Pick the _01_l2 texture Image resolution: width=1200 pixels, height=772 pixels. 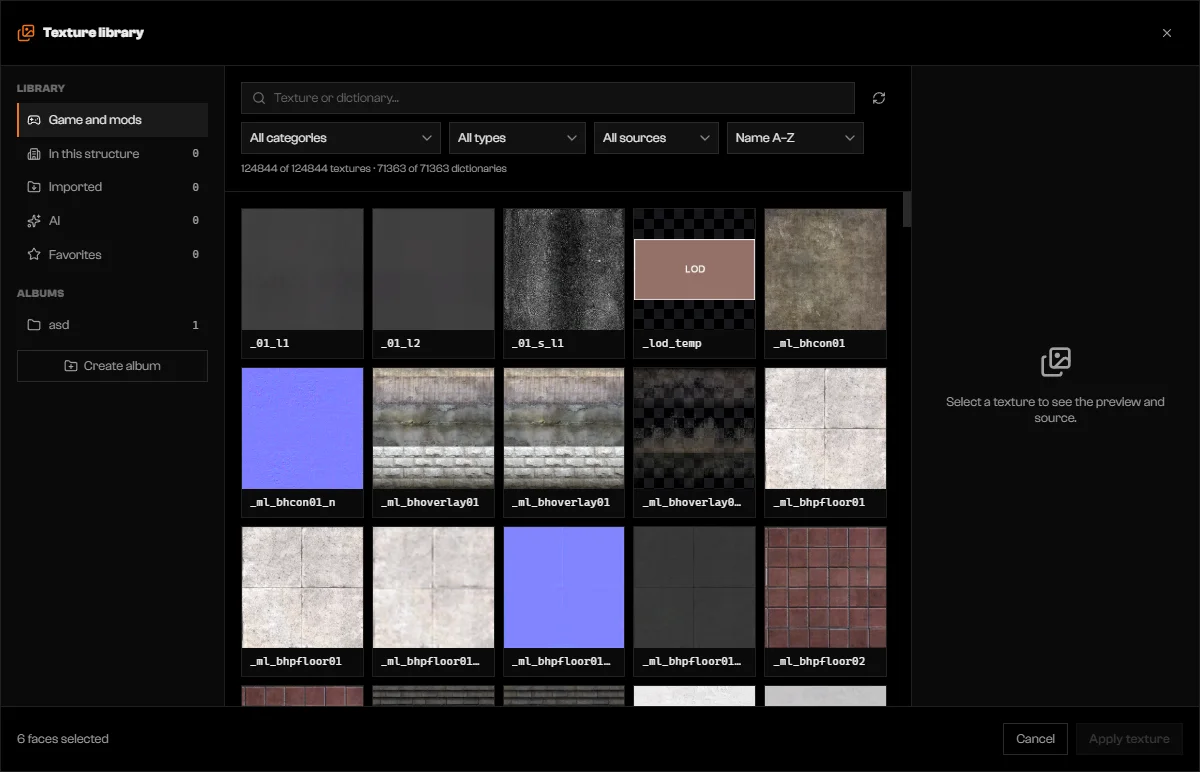[433, 283]
